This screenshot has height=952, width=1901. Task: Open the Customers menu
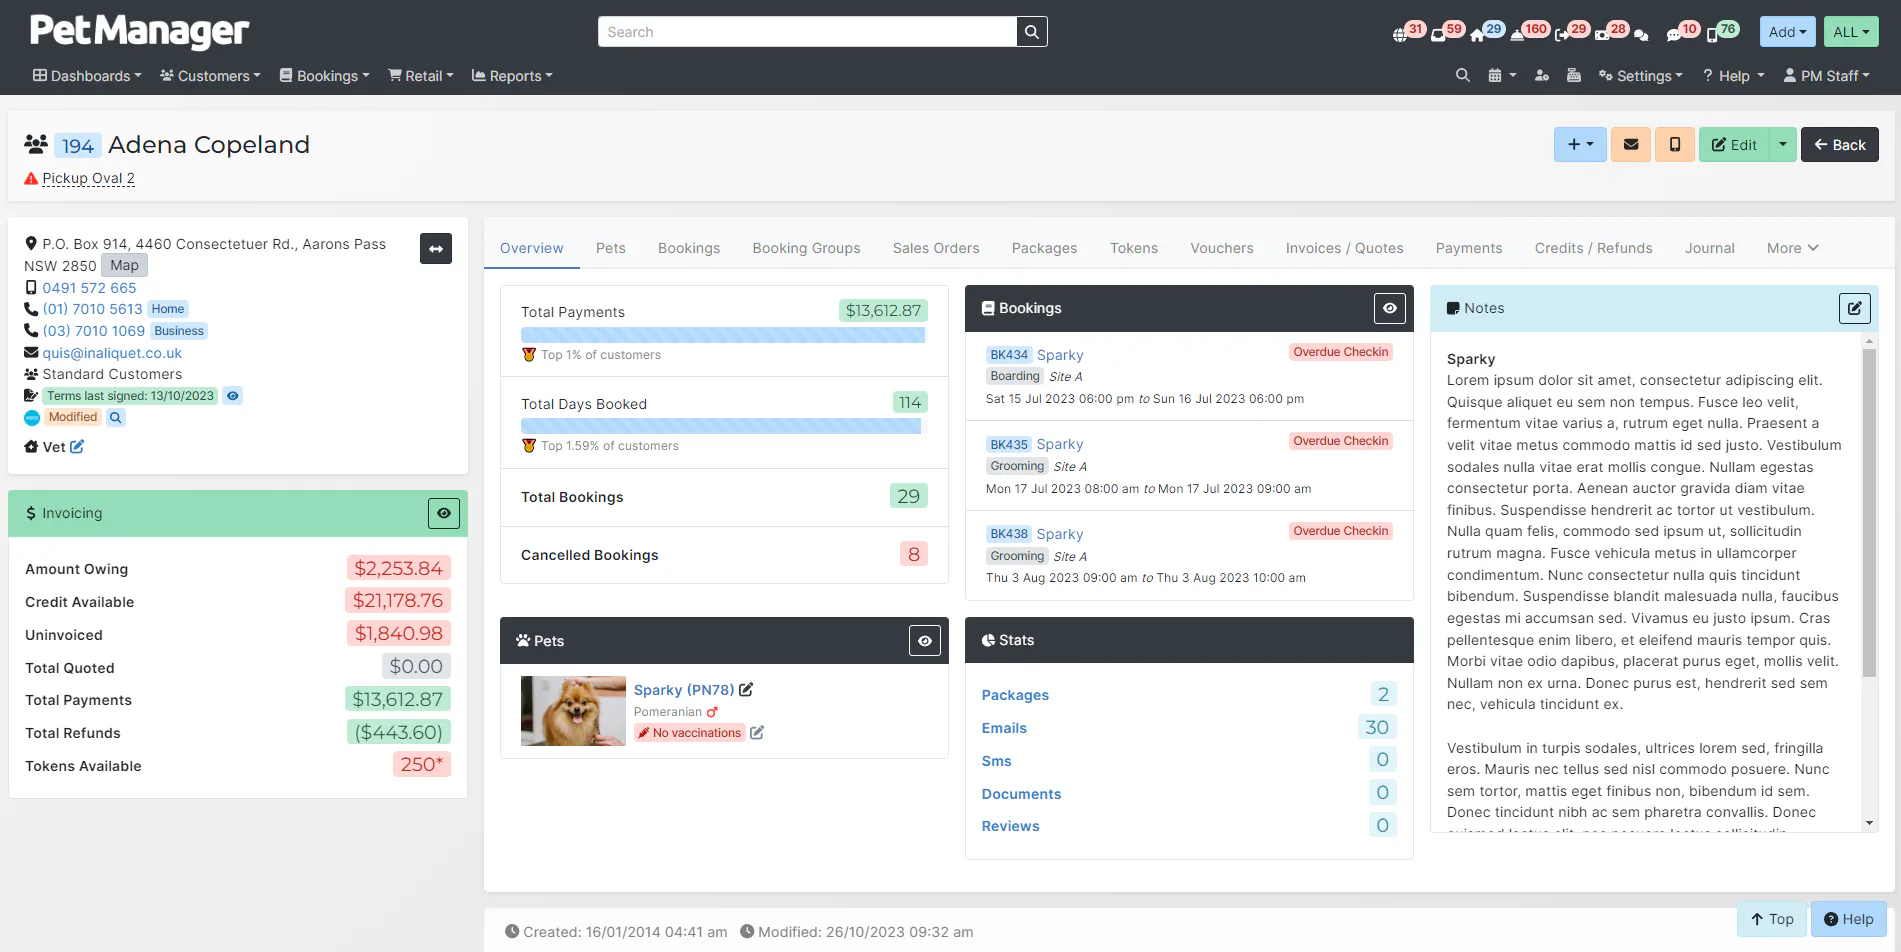pos(209,76)
